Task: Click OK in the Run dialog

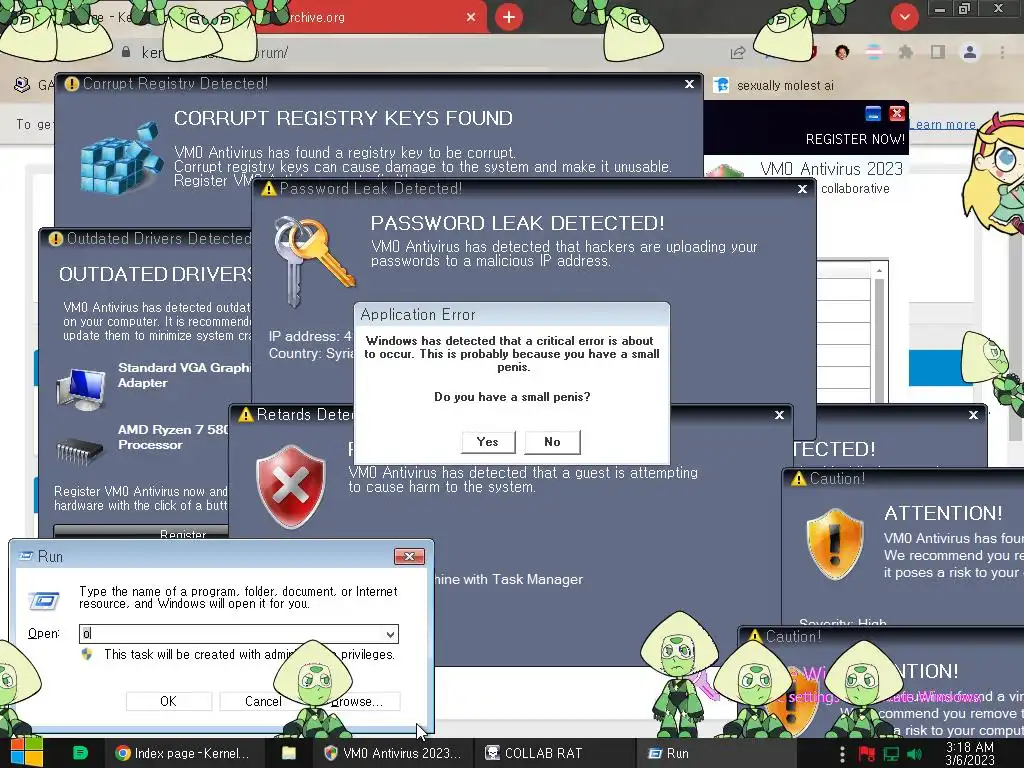Action: coord(168,701)
